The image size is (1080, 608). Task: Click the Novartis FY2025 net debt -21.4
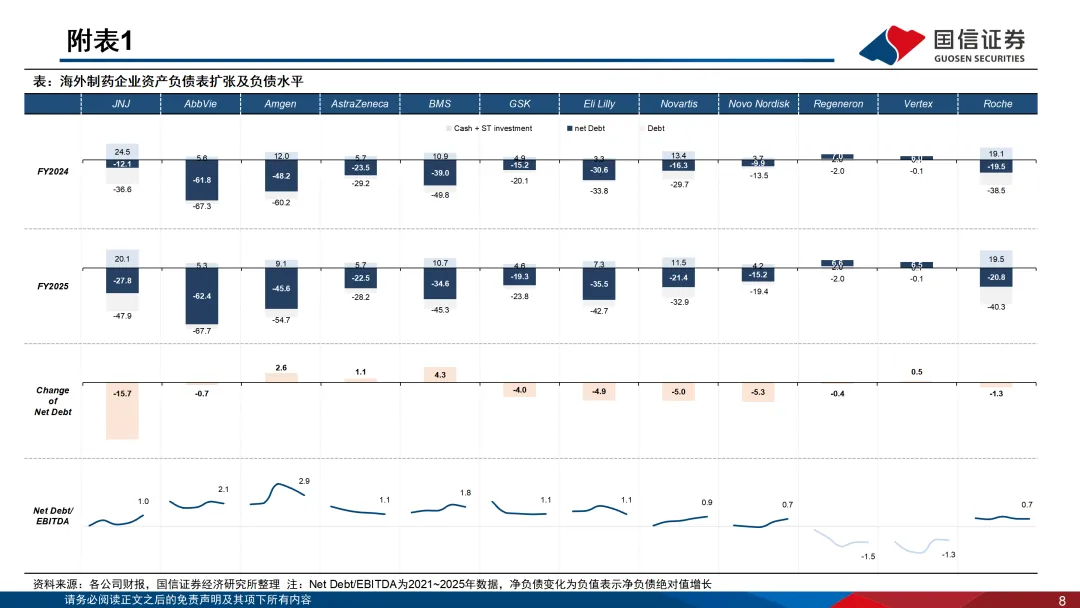pos(679,278)
